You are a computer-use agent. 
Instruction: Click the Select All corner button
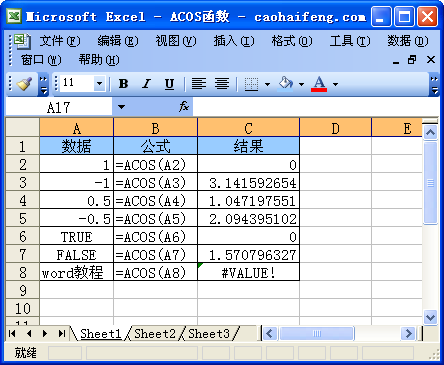point(23,127)
